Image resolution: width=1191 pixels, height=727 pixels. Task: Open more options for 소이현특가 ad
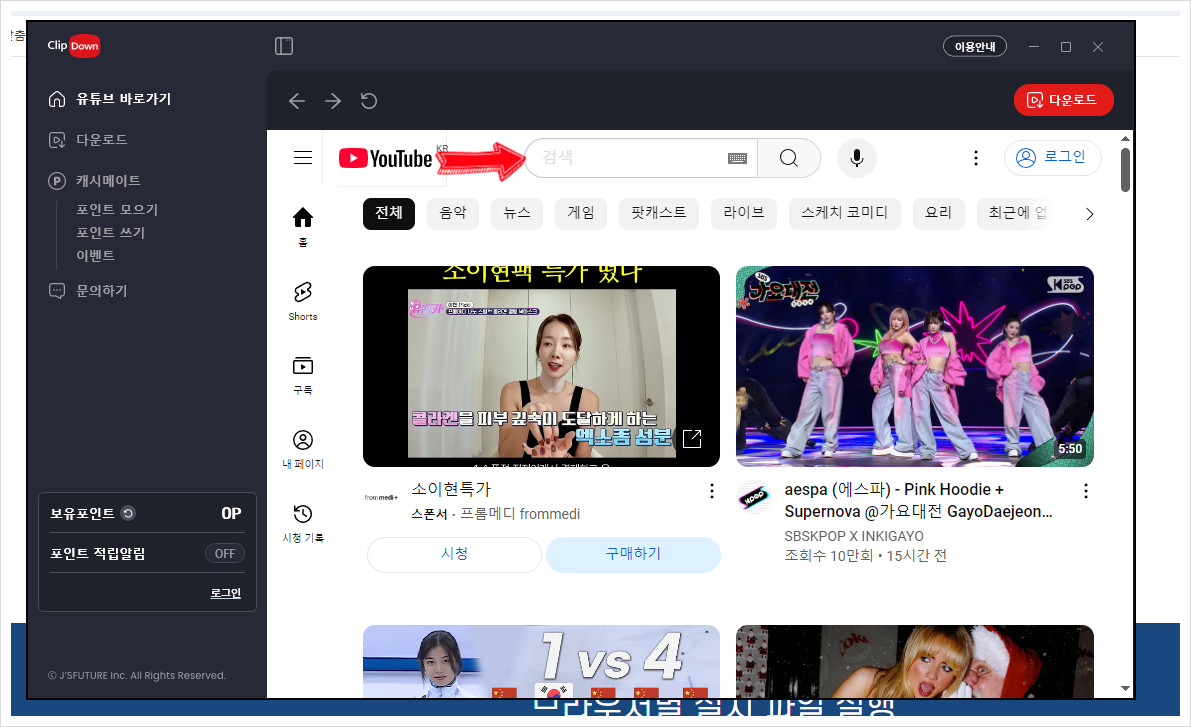point(712,492)
